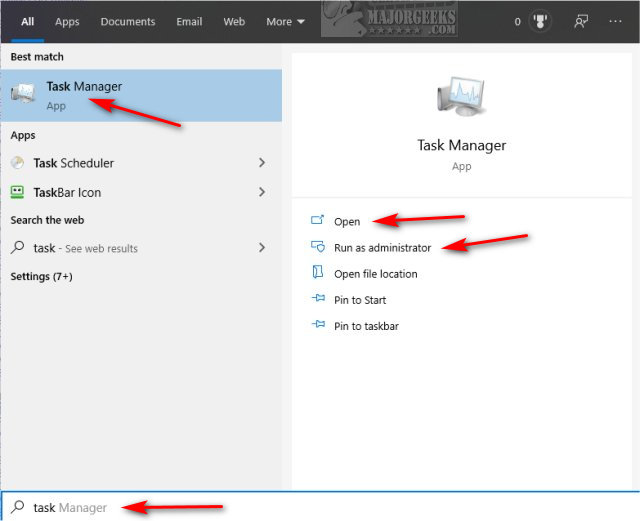
Task: Click the Task Manager title in preview pane
Action: (461, 145)
